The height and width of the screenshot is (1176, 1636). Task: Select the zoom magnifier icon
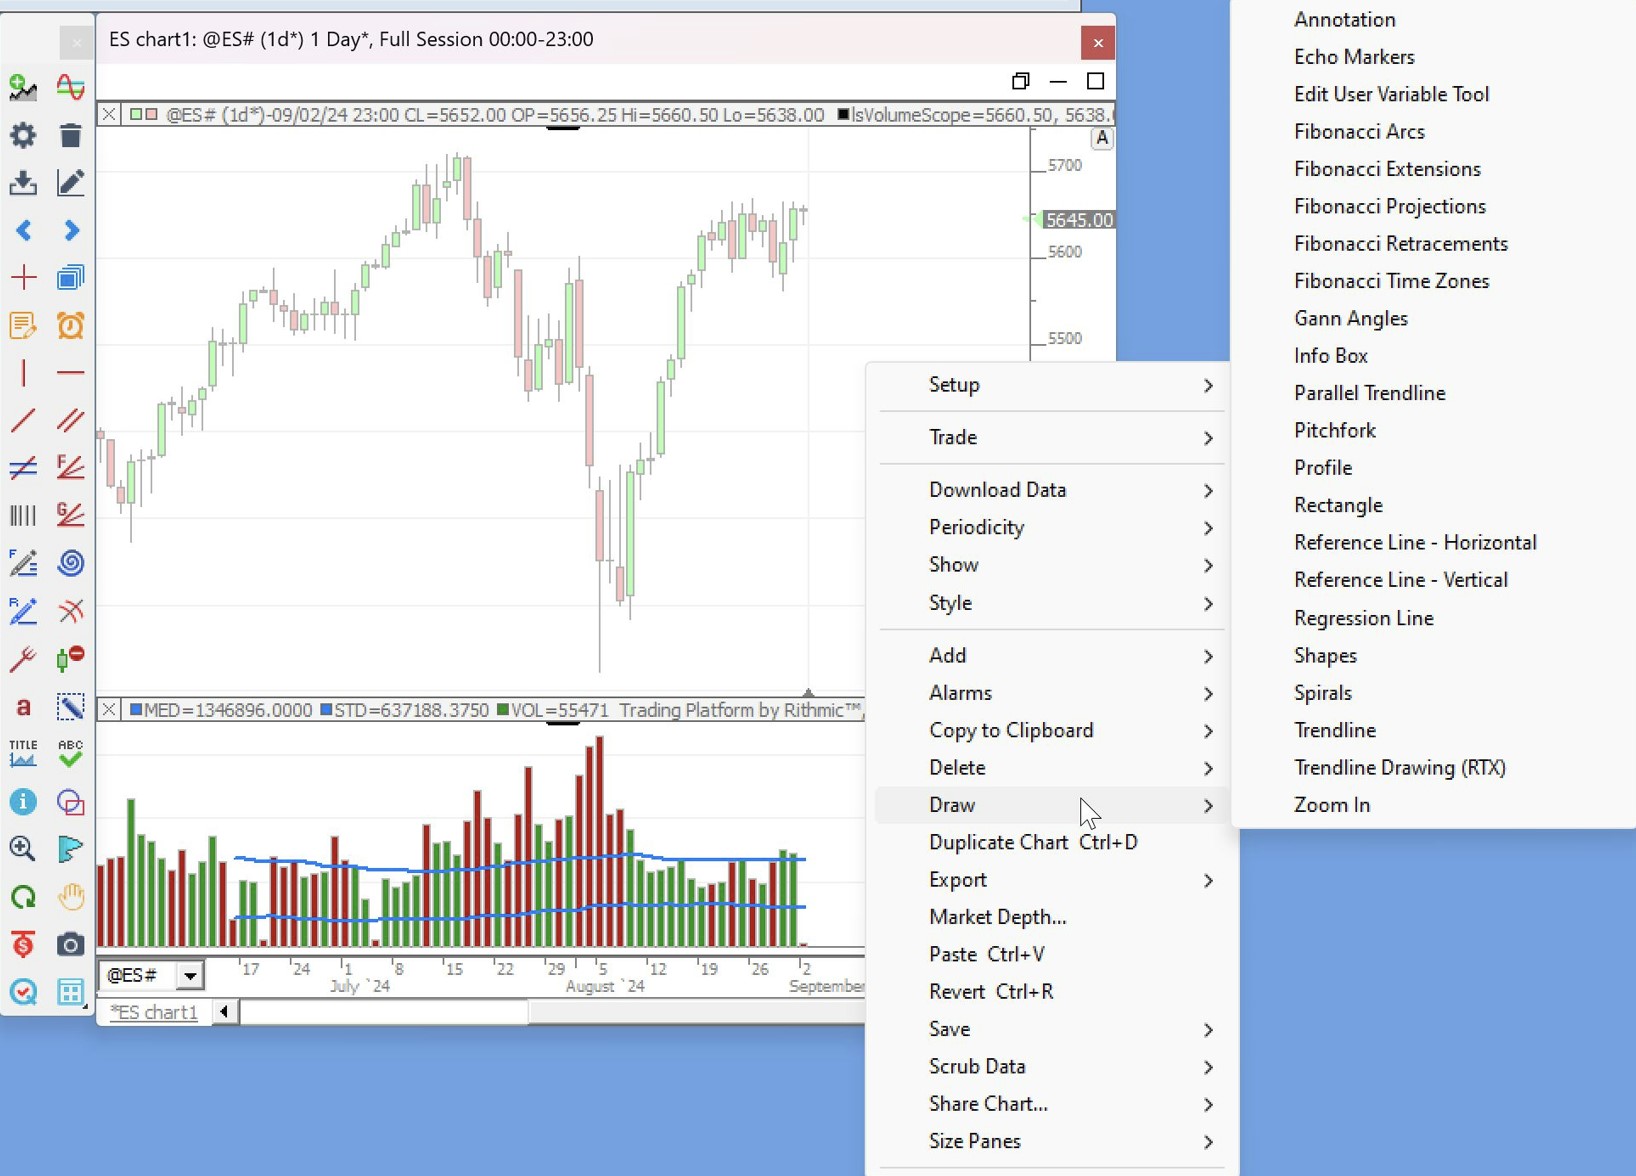click(22, 849)
